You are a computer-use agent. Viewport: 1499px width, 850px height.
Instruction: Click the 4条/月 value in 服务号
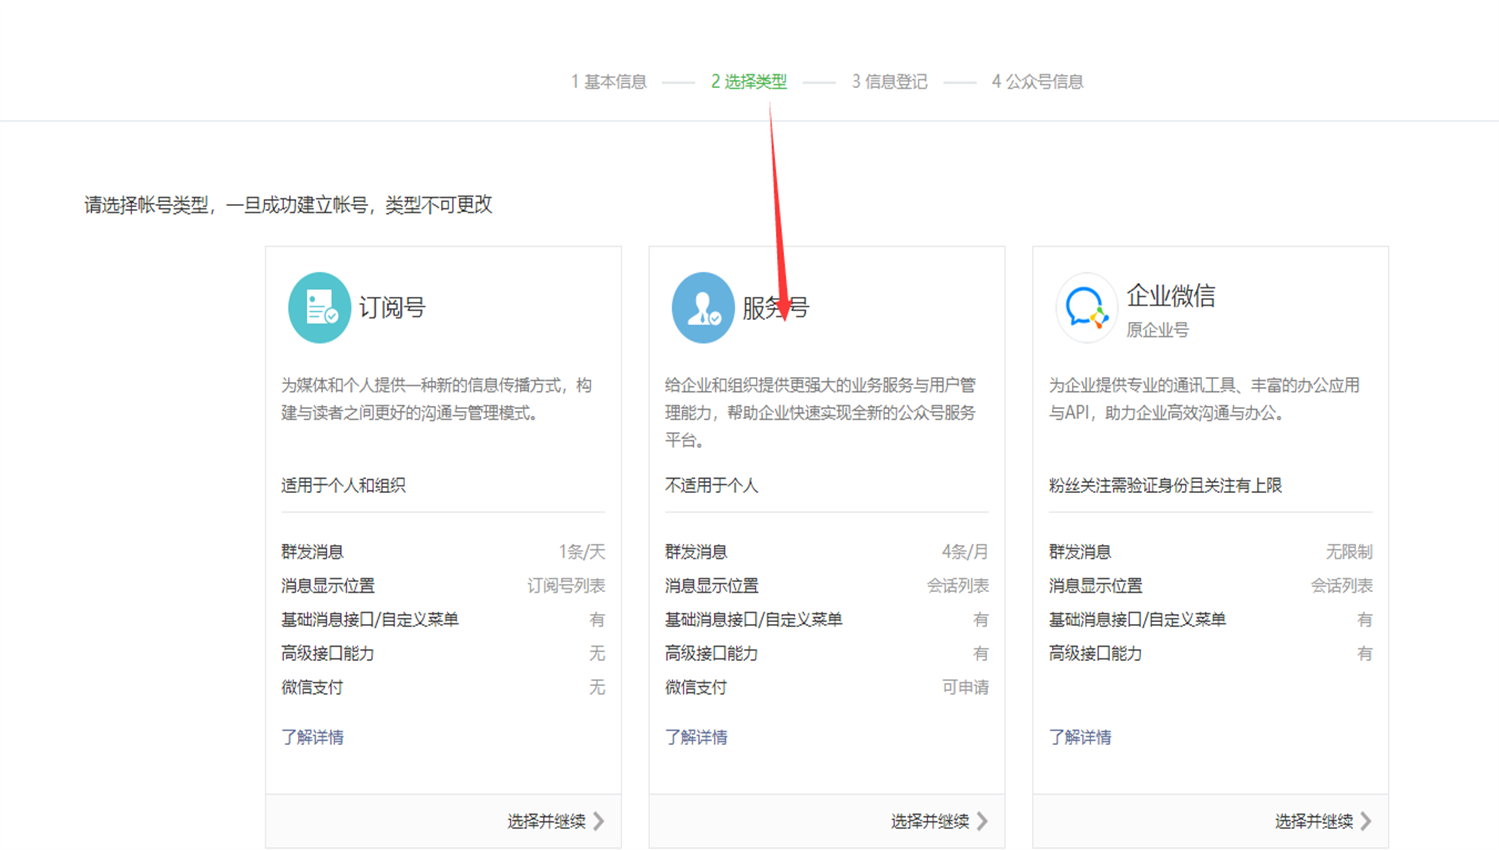coord(965,552)
